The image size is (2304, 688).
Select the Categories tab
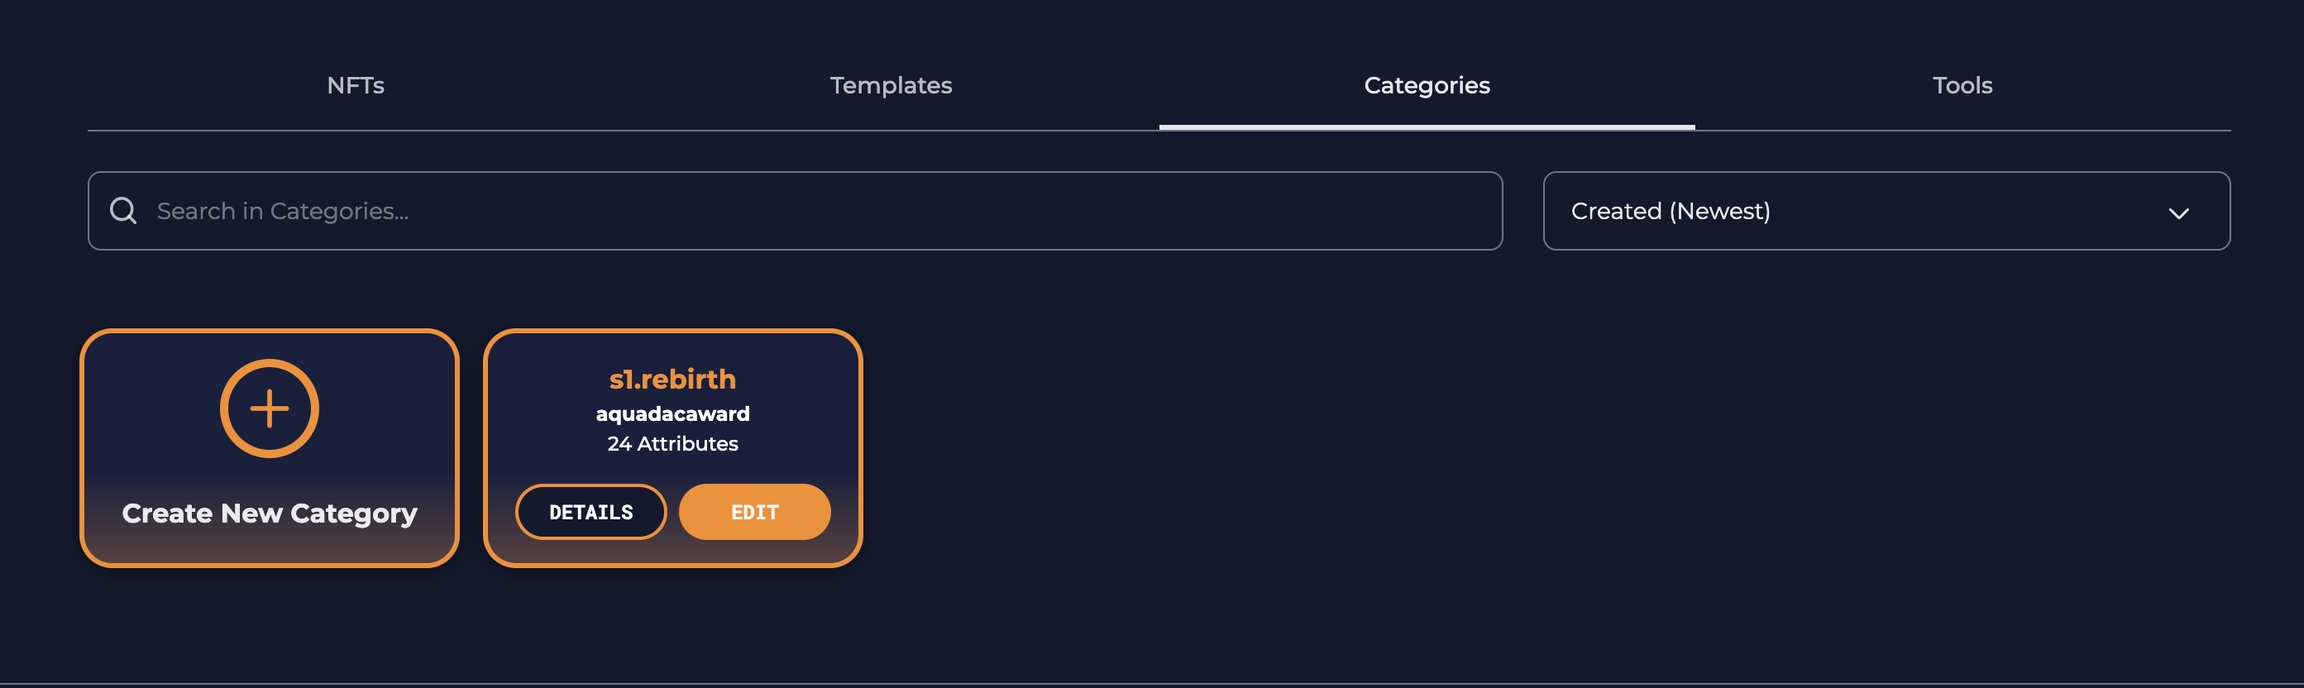coord(1426,86)
